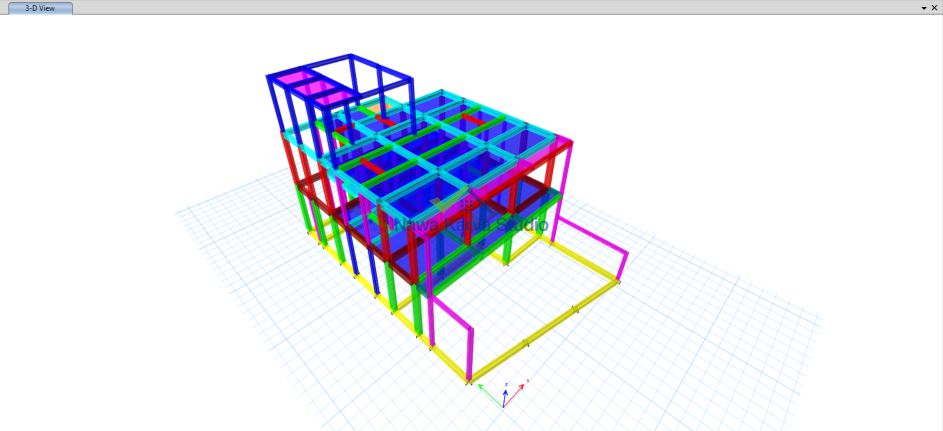Close the 3-D View panel
This screenshot has width=943, height=431.
pos(935,7)
